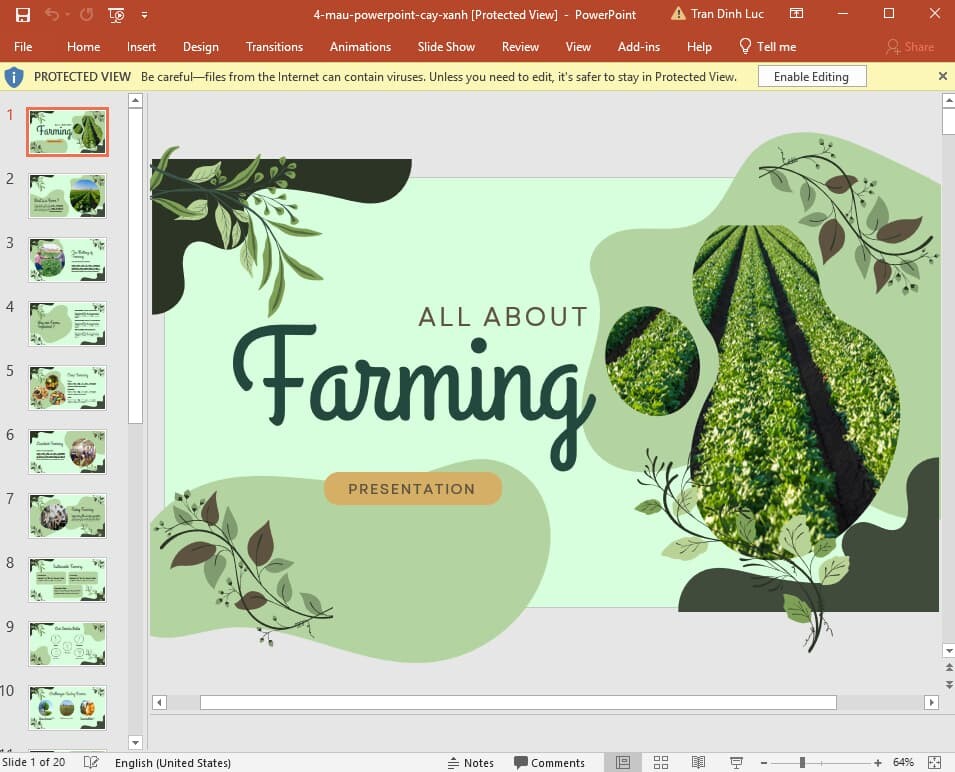Select slide 5 thumbnail in the pane

pos(67,387)
